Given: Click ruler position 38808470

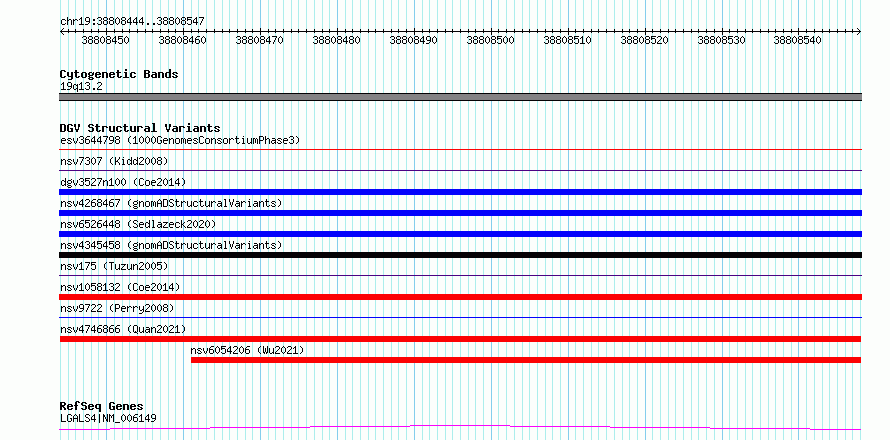Looking at the screenshot, I should (x=259, y=40).
